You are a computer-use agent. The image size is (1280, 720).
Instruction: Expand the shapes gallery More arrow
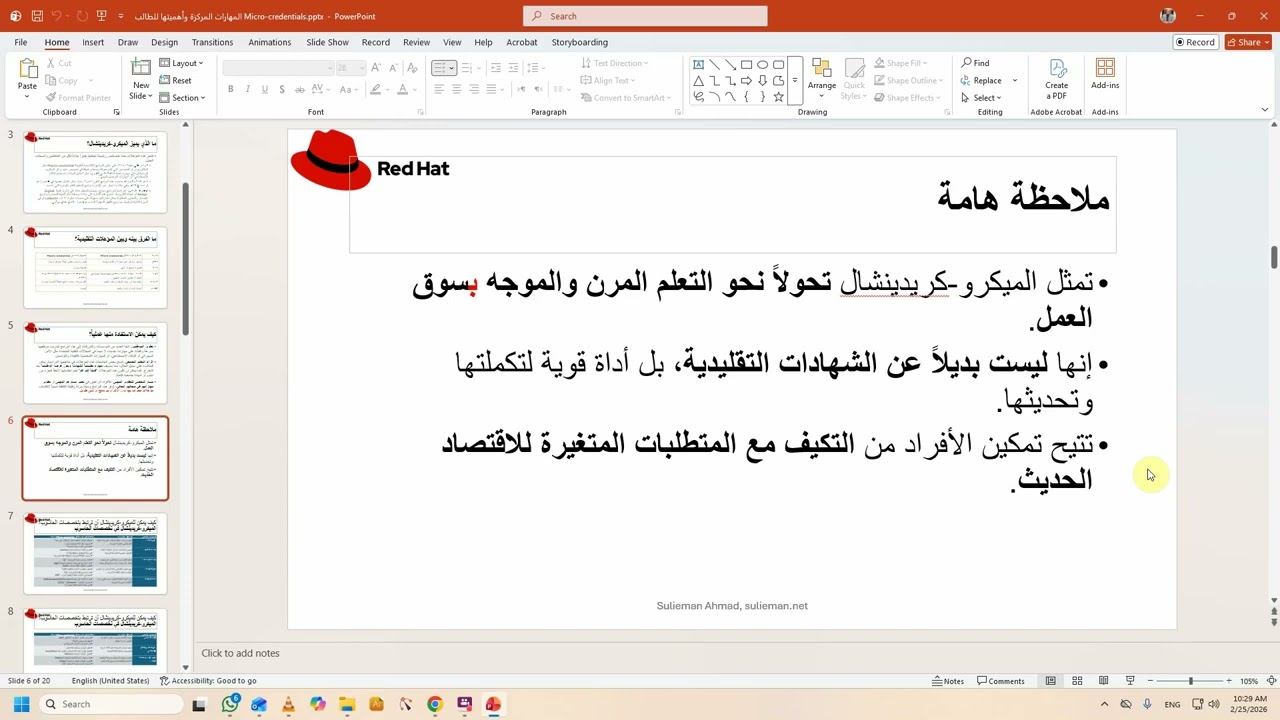click(795, 80)
